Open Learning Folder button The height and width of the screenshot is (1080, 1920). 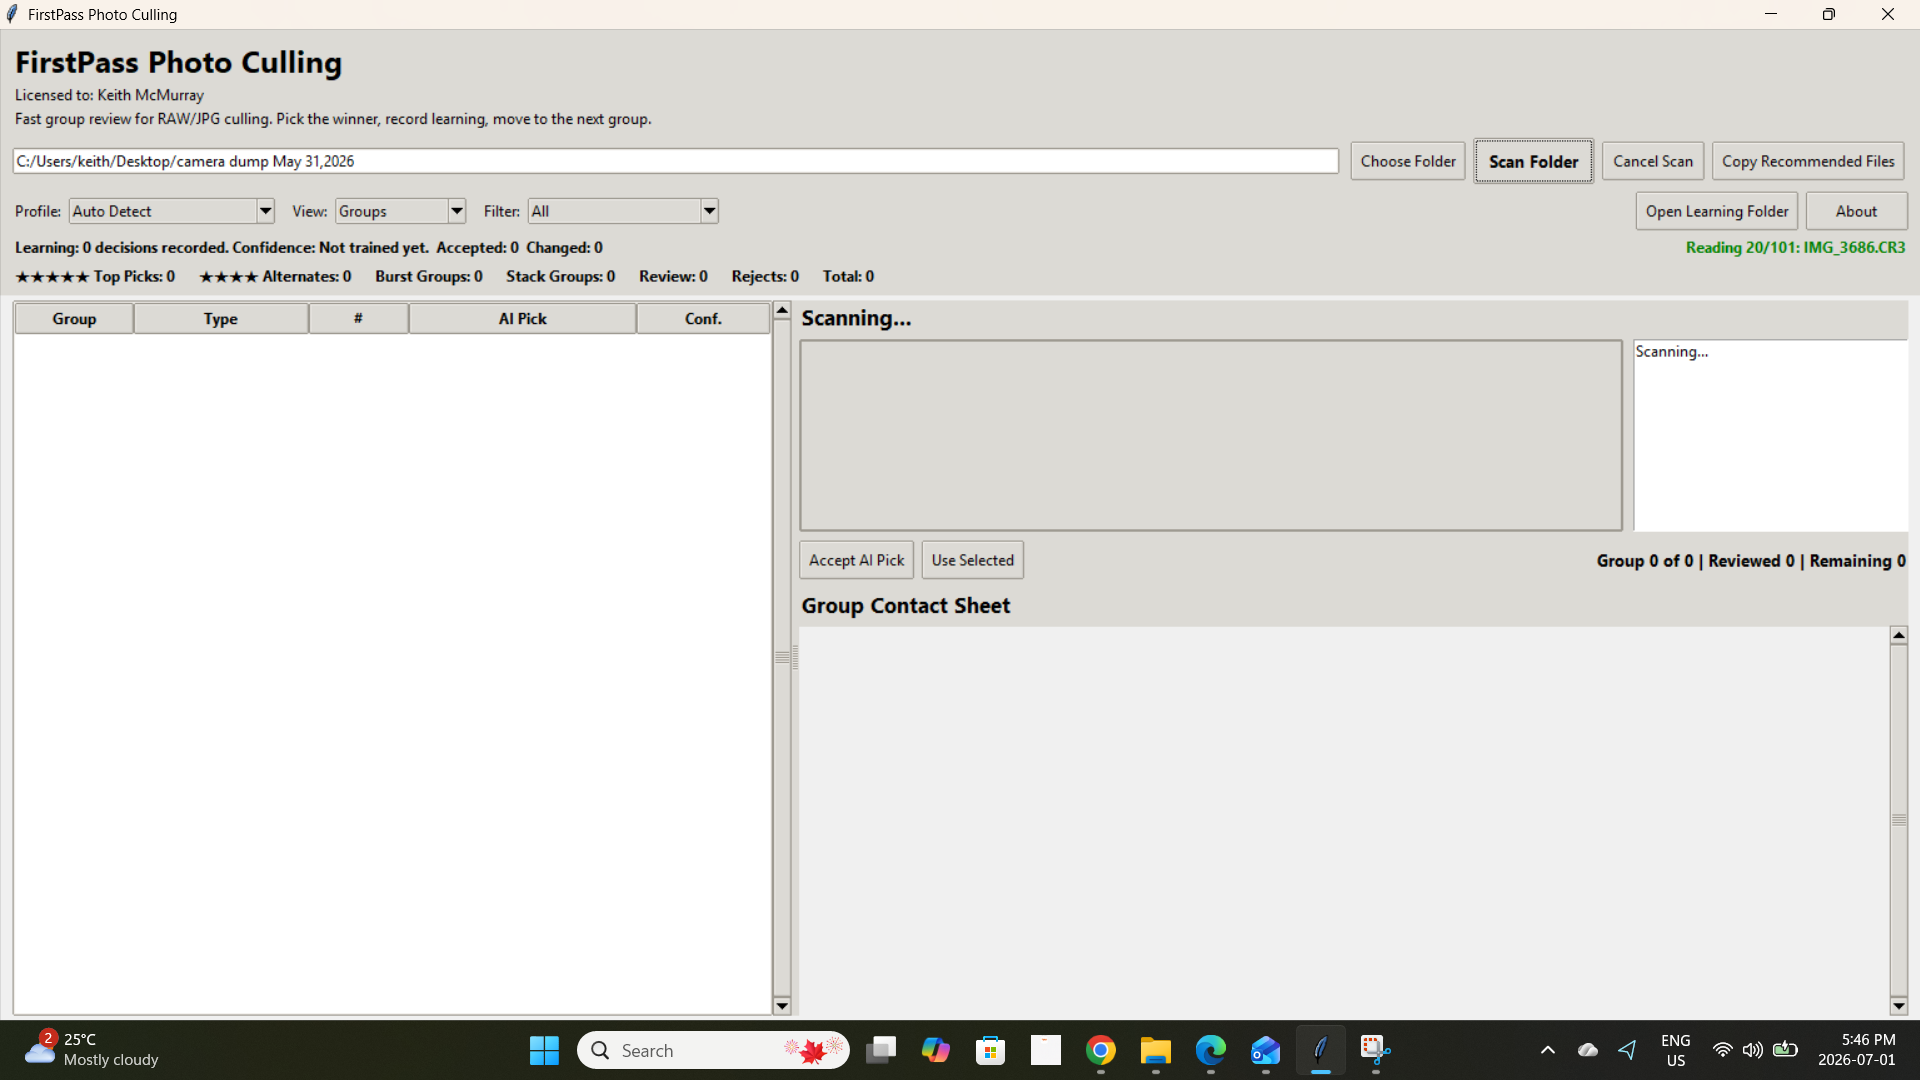[x=1717, y=211]
